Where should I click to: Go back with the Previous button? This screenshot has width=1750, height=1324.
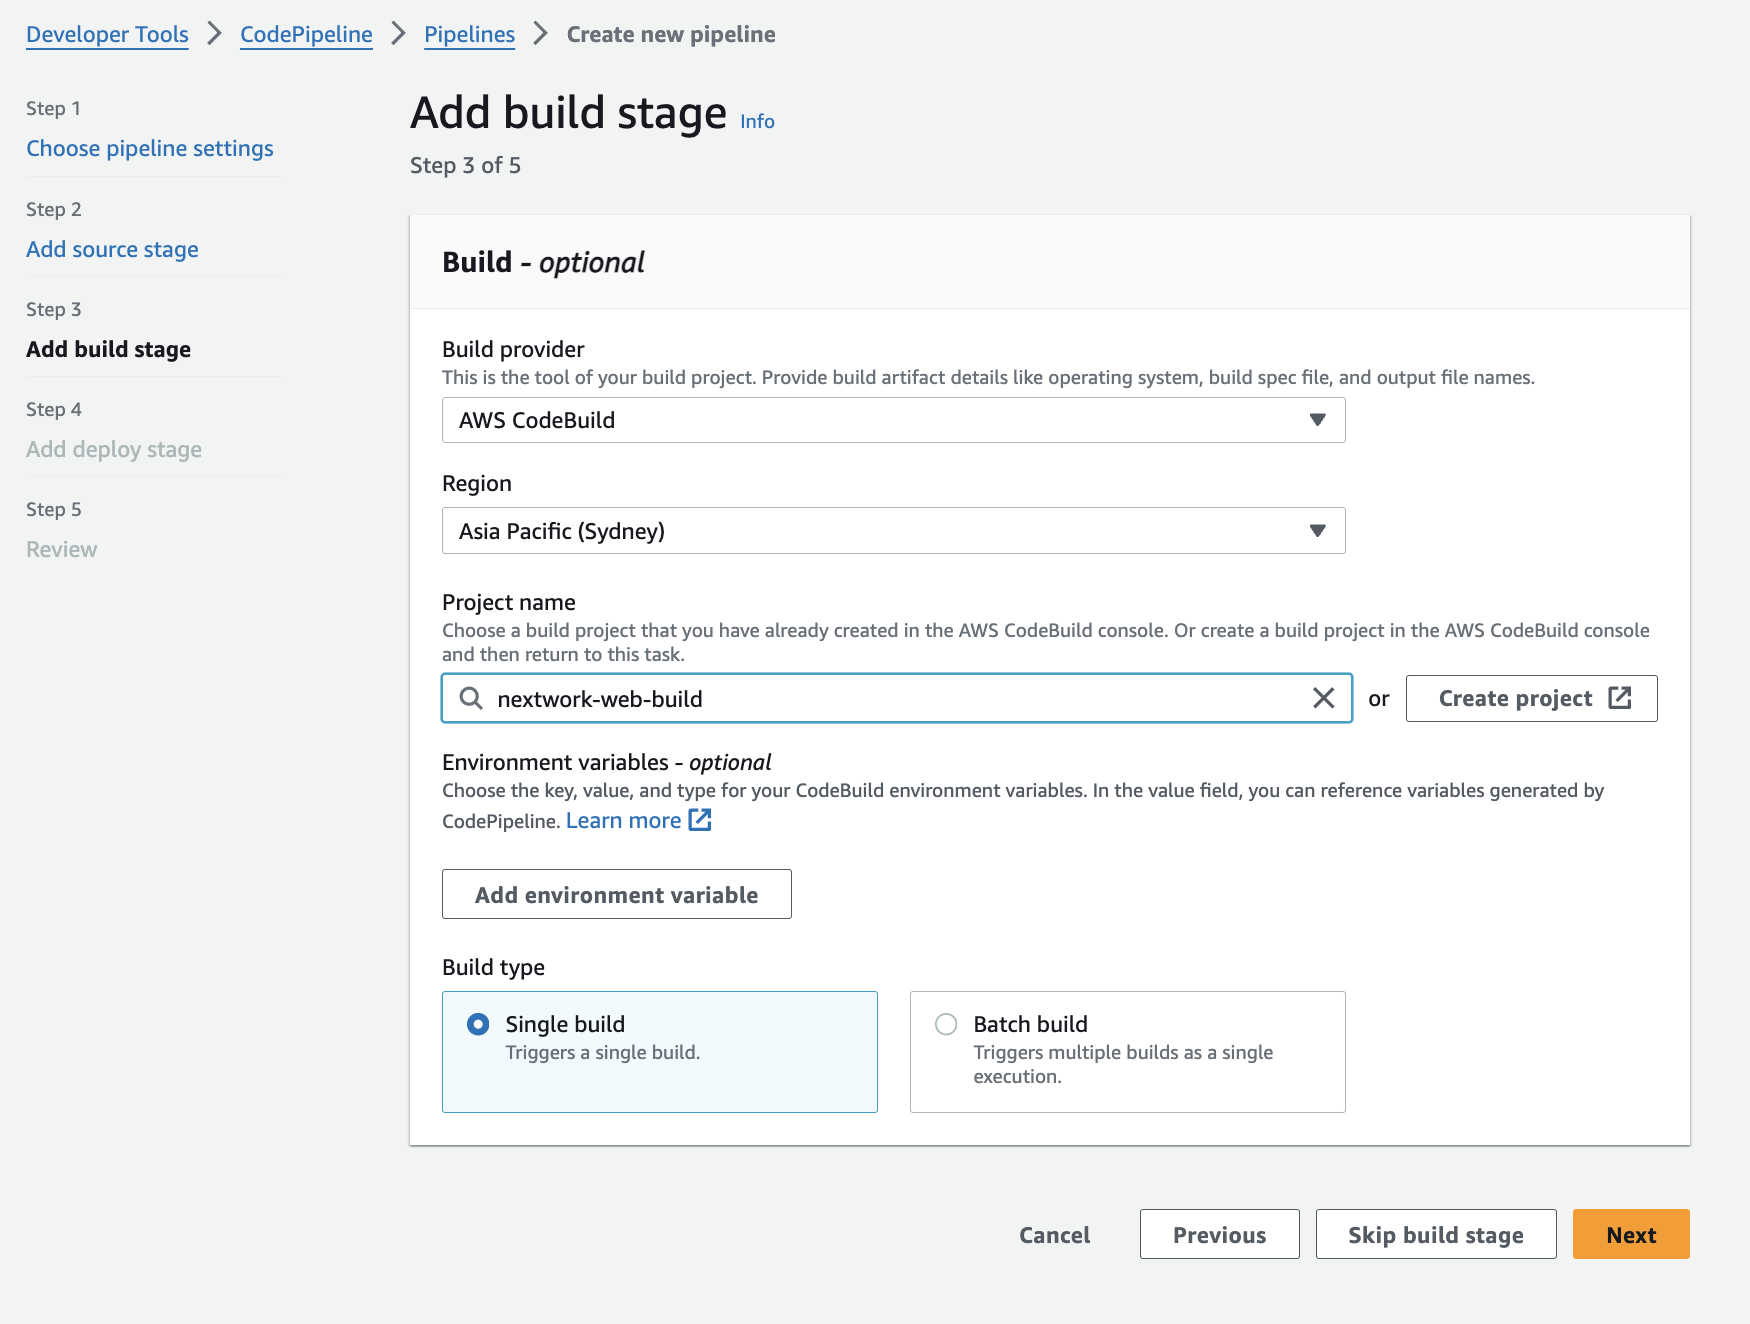pyautogui.click(x=1219, y=1234)
